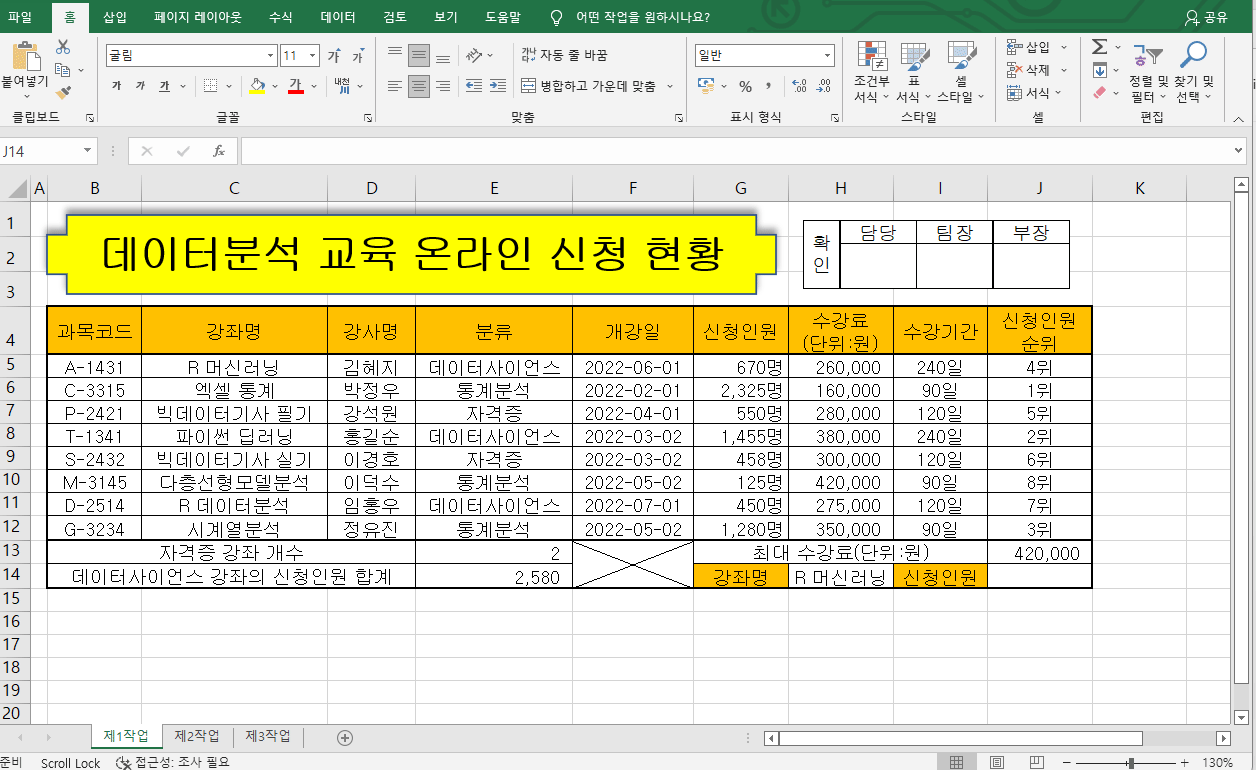
Task: Click the fx insert function icon
Action: click(x=219, y=151)
